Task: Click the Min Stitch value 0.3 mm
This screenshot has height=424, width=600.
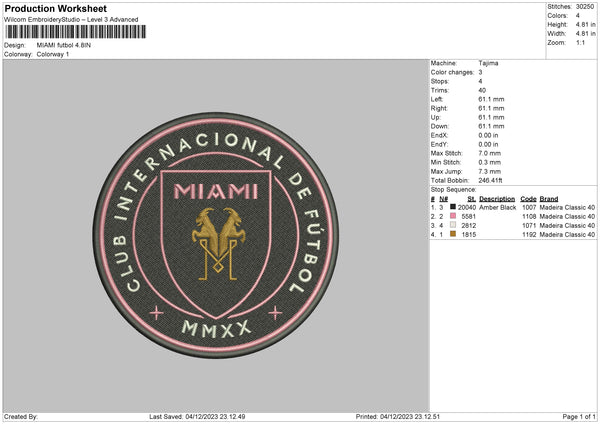Action: pyautogui.click(x=489, y=162)
